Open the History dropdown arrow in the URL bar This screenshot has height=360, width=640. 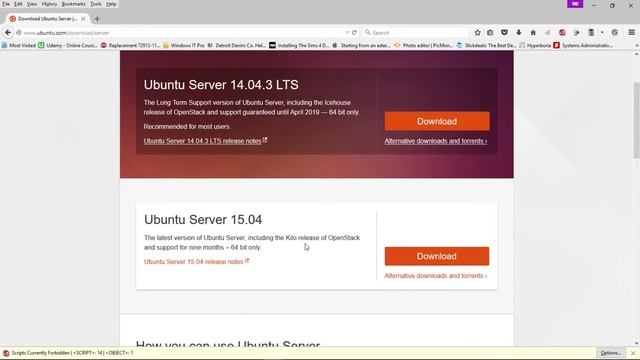347,33
